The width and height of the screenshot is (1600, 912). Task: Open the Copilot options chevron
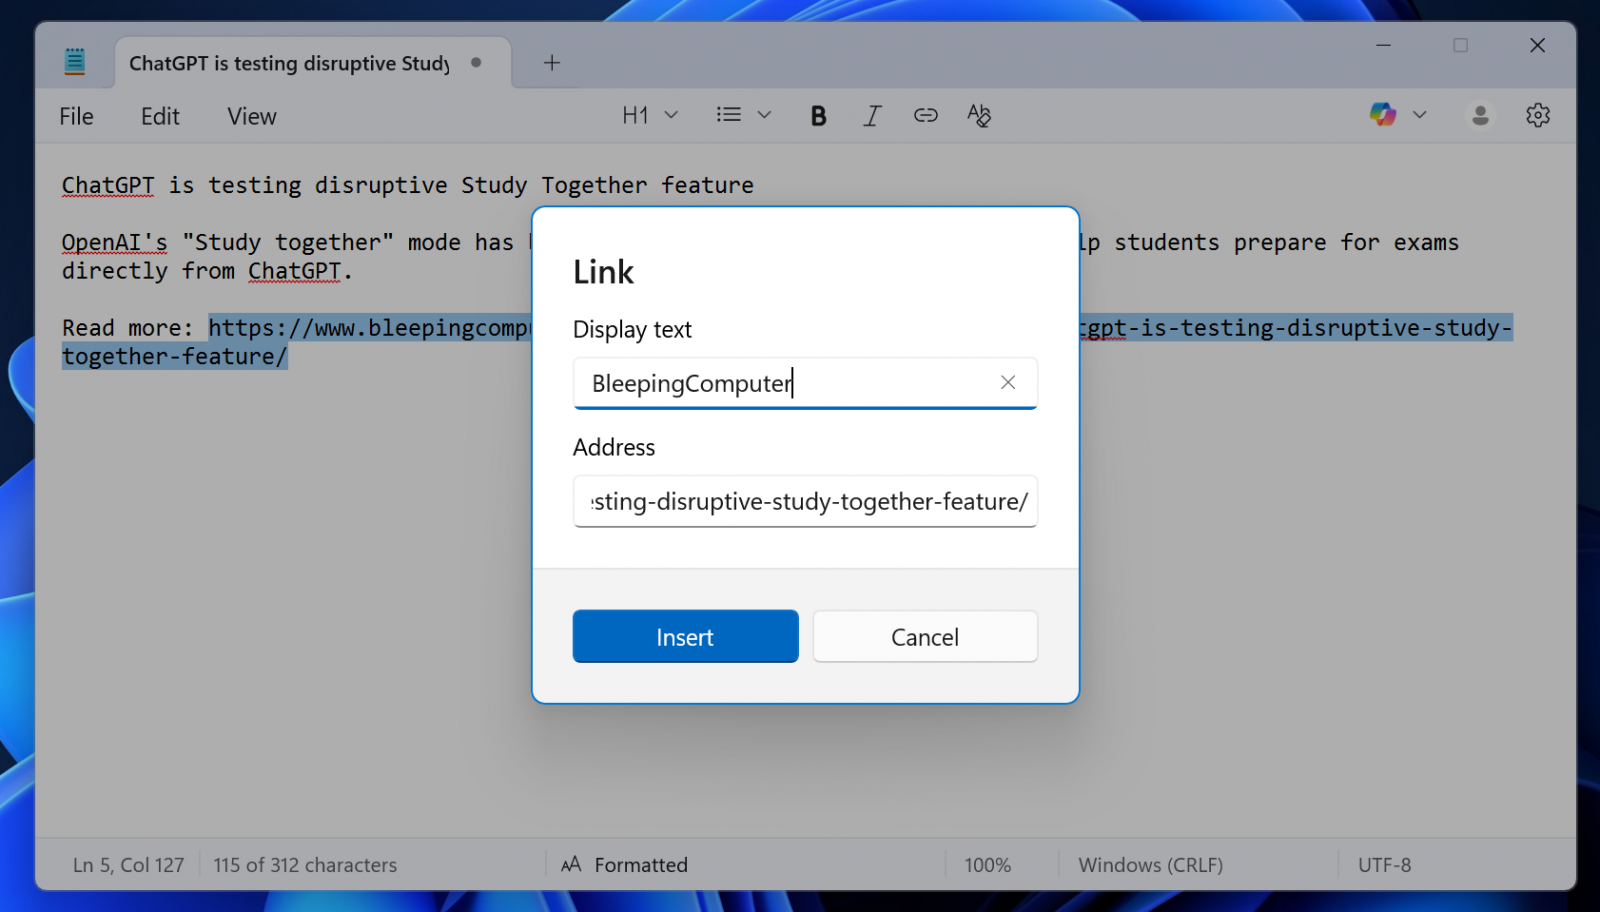click(x=1420, y=114)
